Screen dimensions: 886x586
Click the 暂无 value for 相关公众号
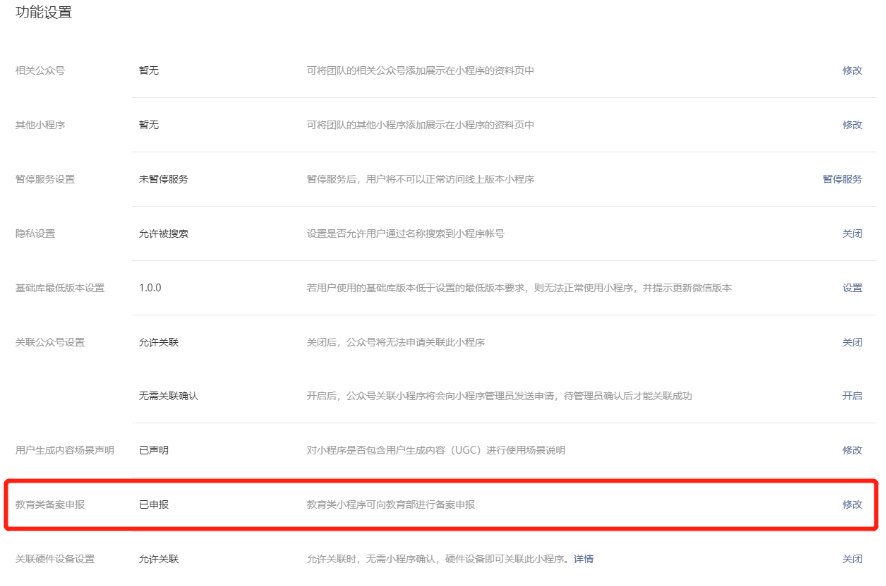[150, 71]
